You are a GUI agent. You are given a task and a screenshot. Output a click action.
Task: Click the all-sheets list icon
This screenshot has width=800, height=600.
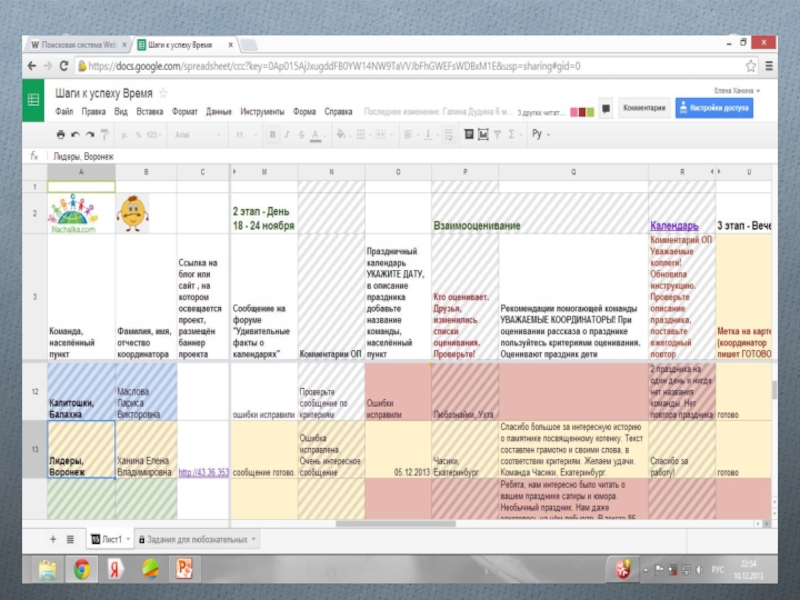pos(70,539)
